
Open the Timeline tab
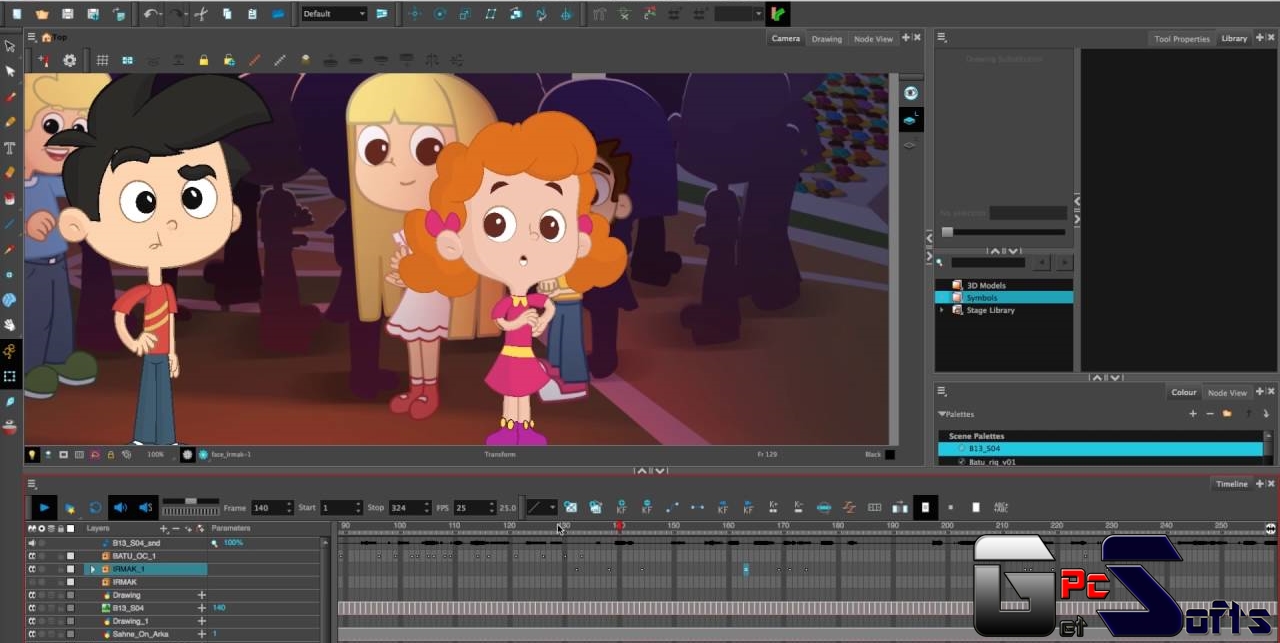1231,484
